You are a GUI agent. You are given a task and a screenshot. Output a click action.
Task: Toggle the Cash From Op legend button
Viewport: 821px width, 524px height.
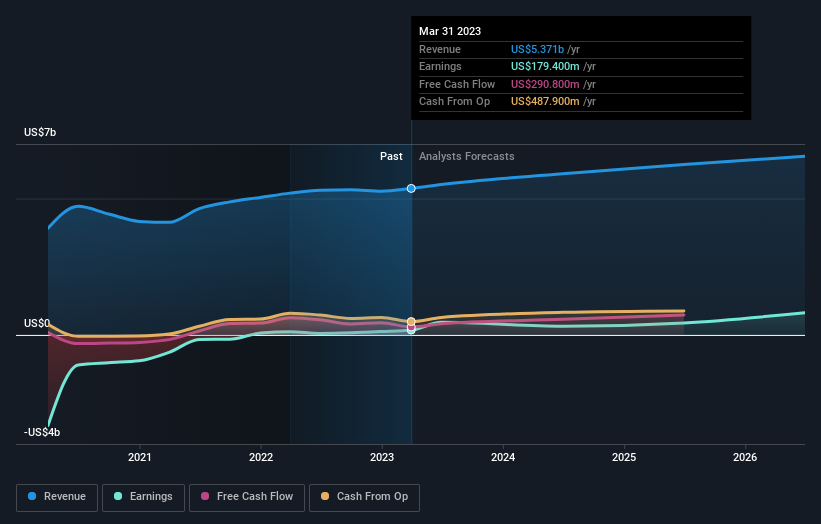364,497
